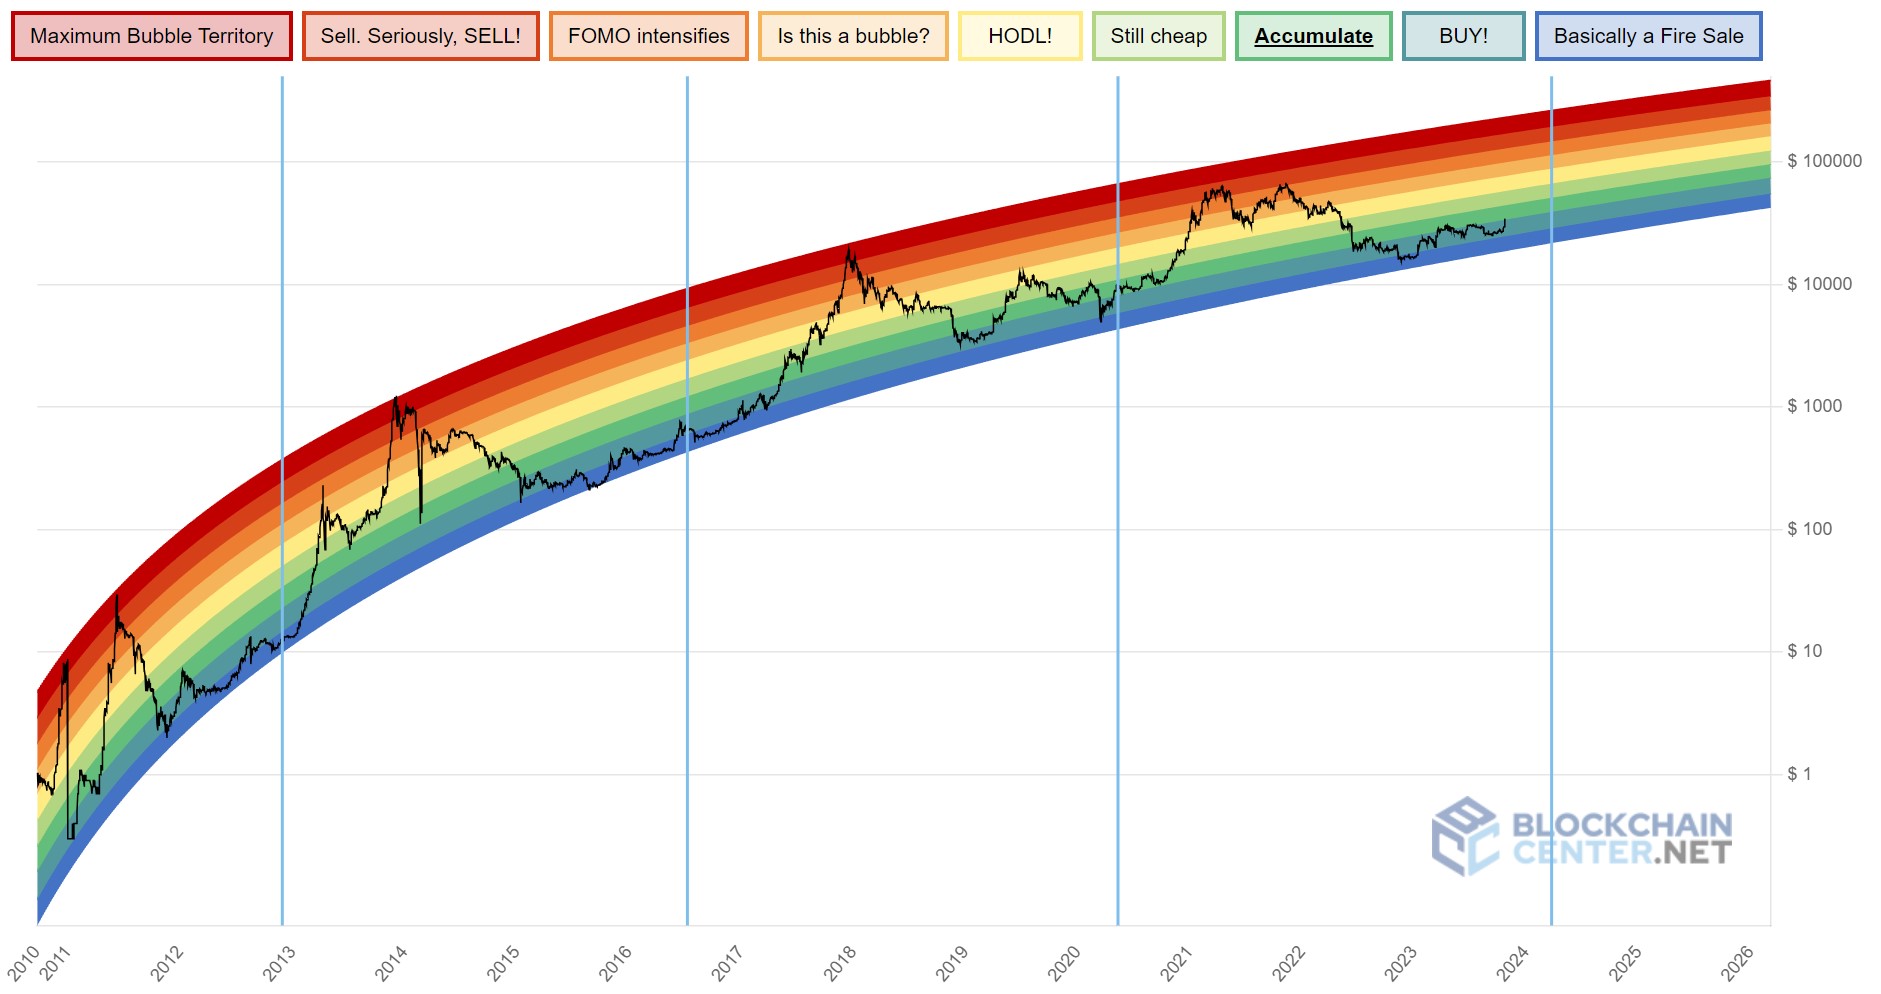1881x994 pixels.
Task: Click the HODL! legend label
Action: pos(1020,36)
